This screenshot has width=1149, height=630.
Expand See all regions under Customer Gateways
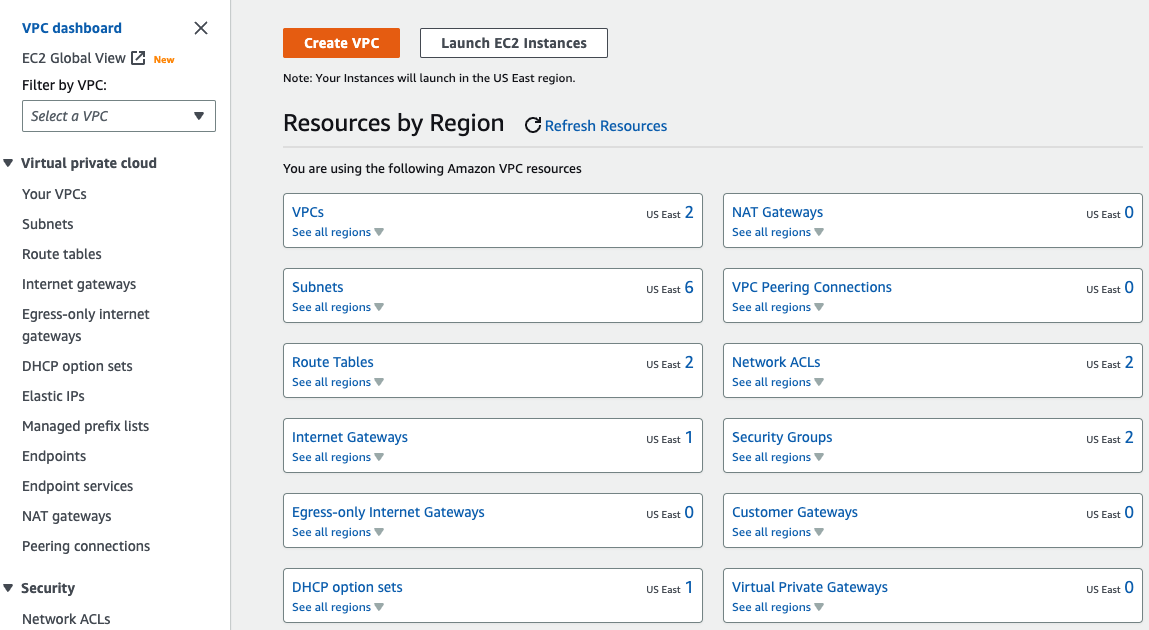point(777,532)
